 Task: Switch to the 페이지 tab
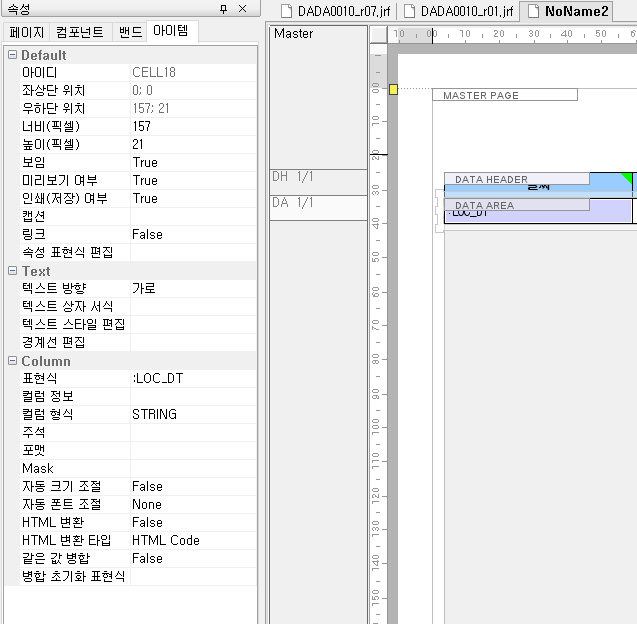coord(26,32)
